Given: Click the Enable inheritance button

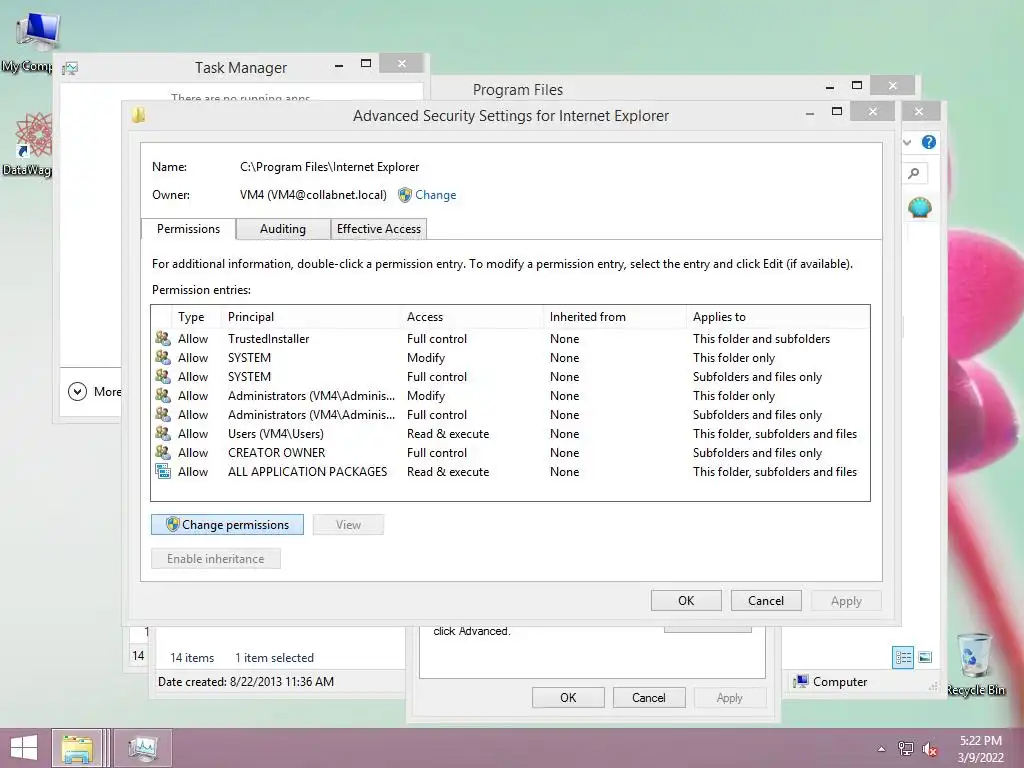Looking at the screenshot, I should click(x=216, y=558).
